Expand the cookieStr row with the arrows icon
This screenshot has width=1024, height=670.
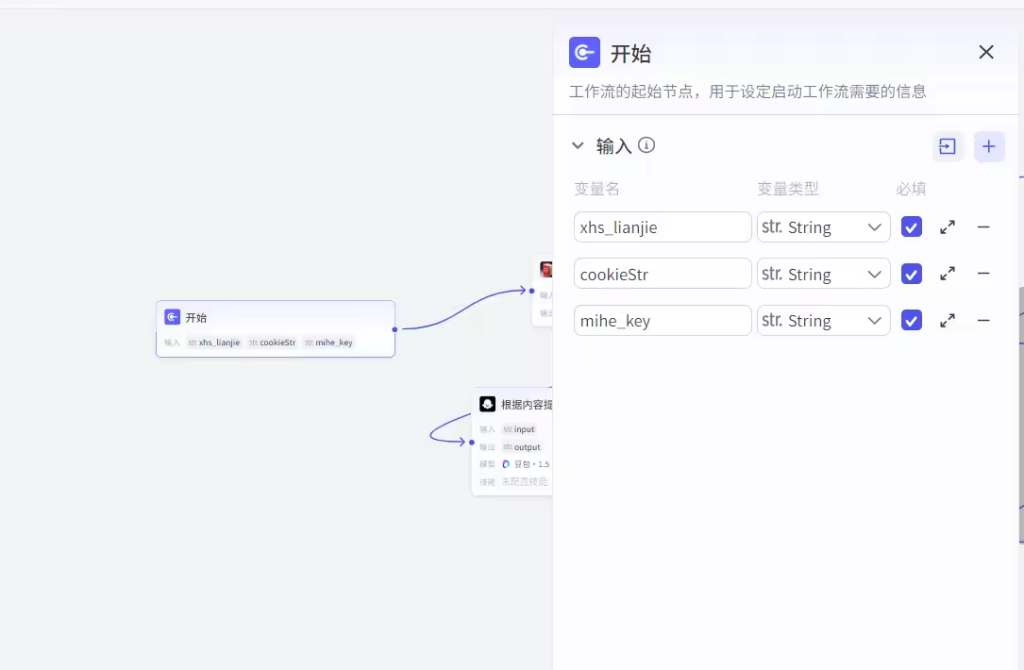coord(947,274)
